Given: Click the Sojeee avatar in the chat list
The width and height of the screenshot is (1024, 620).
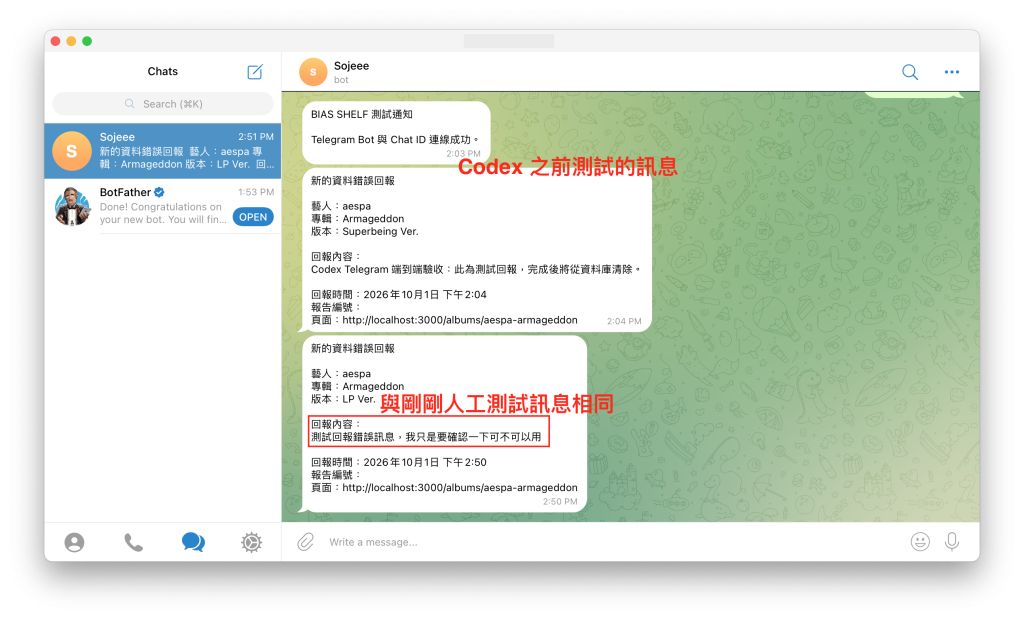Looking at the screenshot, I should click(x=72, y=151).
